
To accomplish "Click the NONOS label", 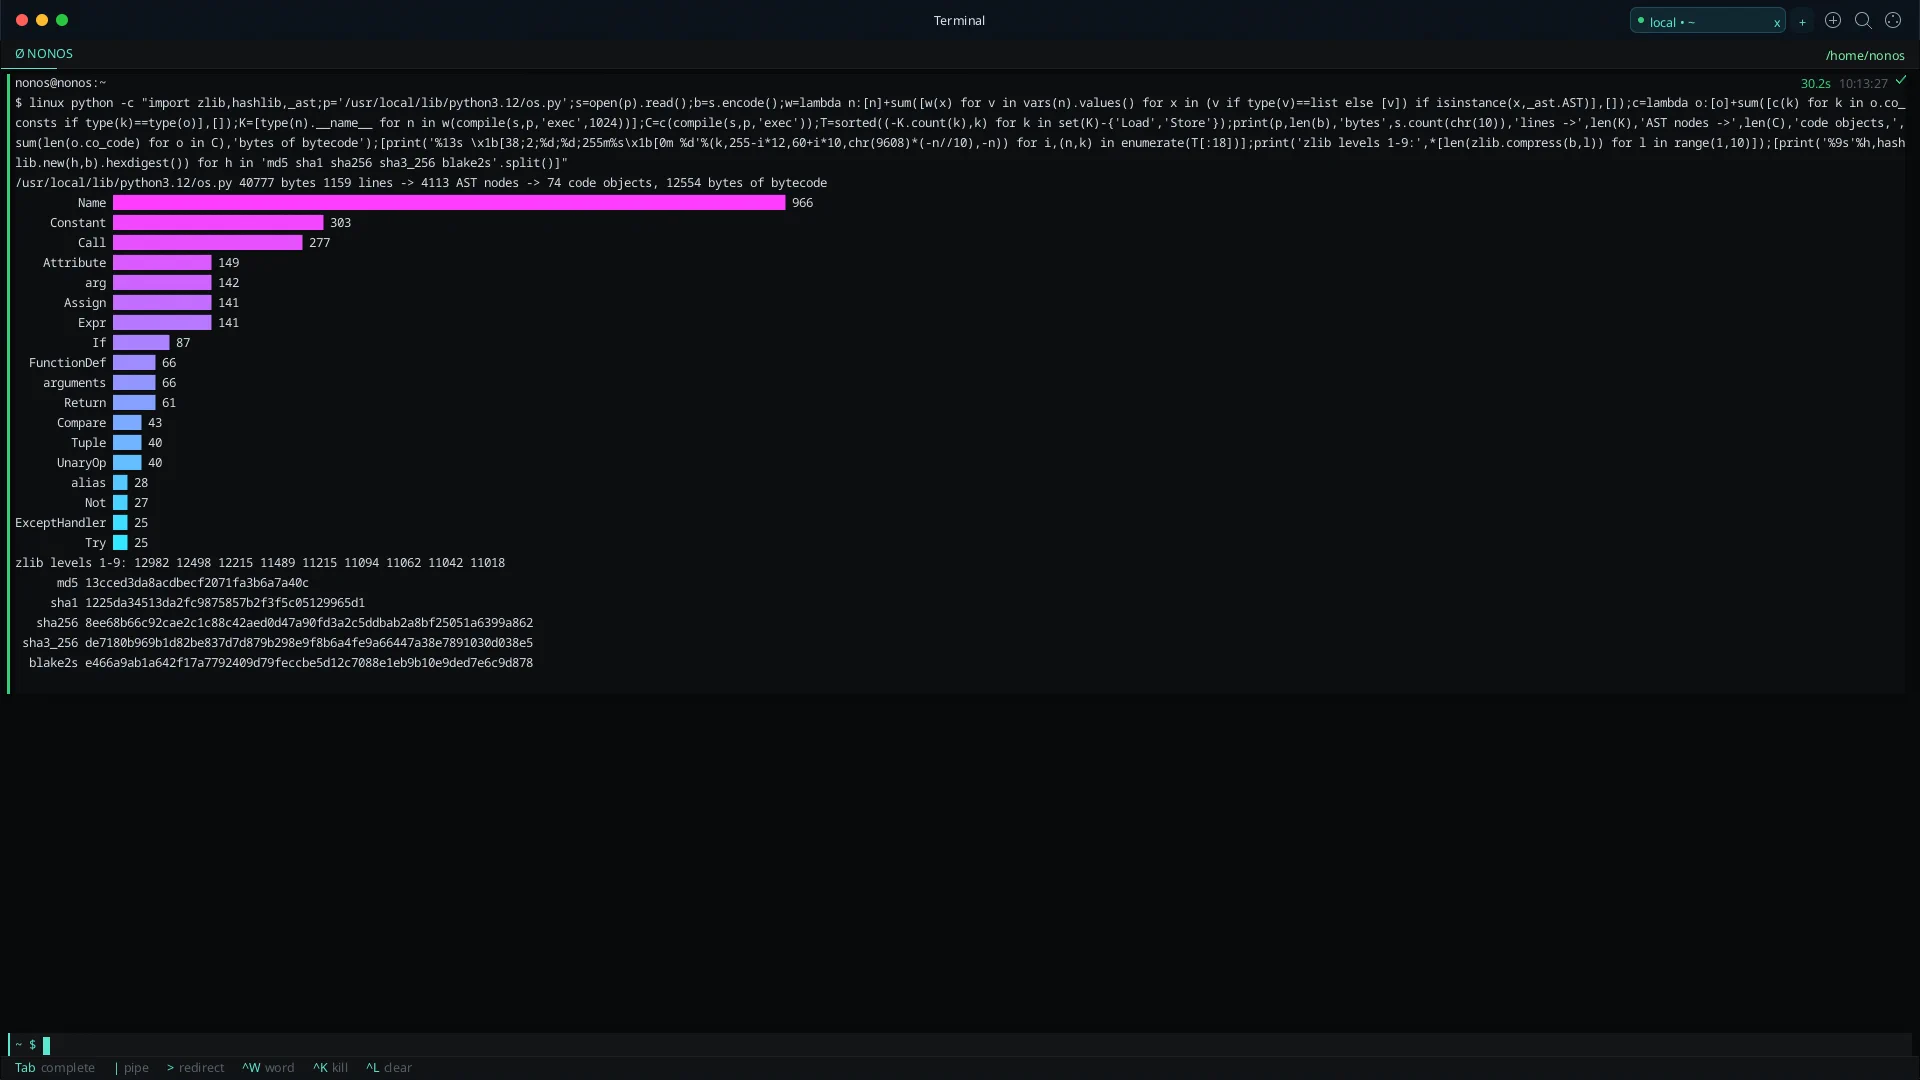I will 44,54.
